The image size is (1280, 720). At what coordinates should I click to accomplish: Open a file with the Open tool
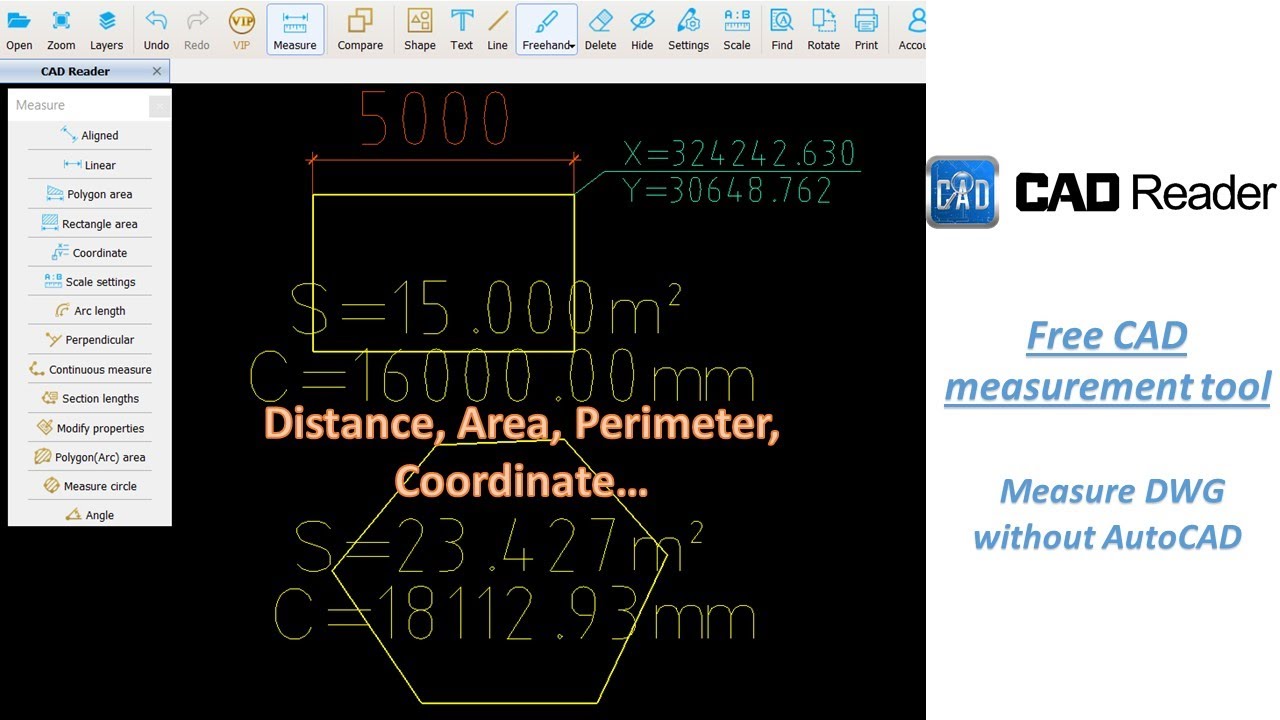click(19, 29)
